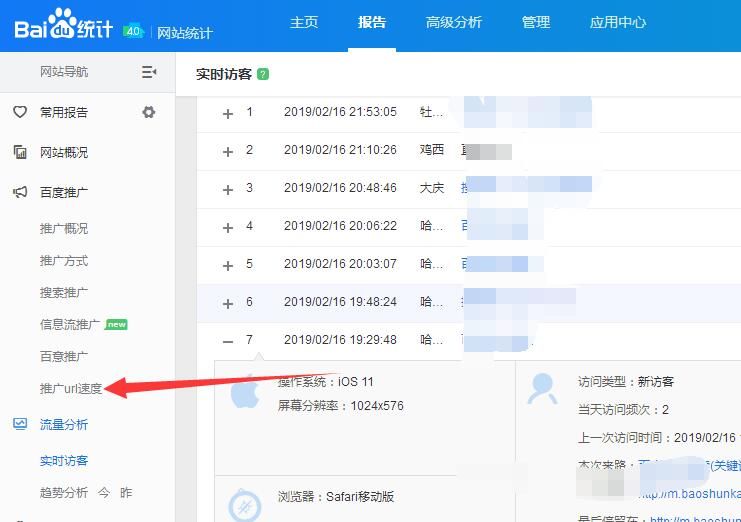Open 推广url速度 in the sidebar

pyautogui.click(x=71, y=388)
